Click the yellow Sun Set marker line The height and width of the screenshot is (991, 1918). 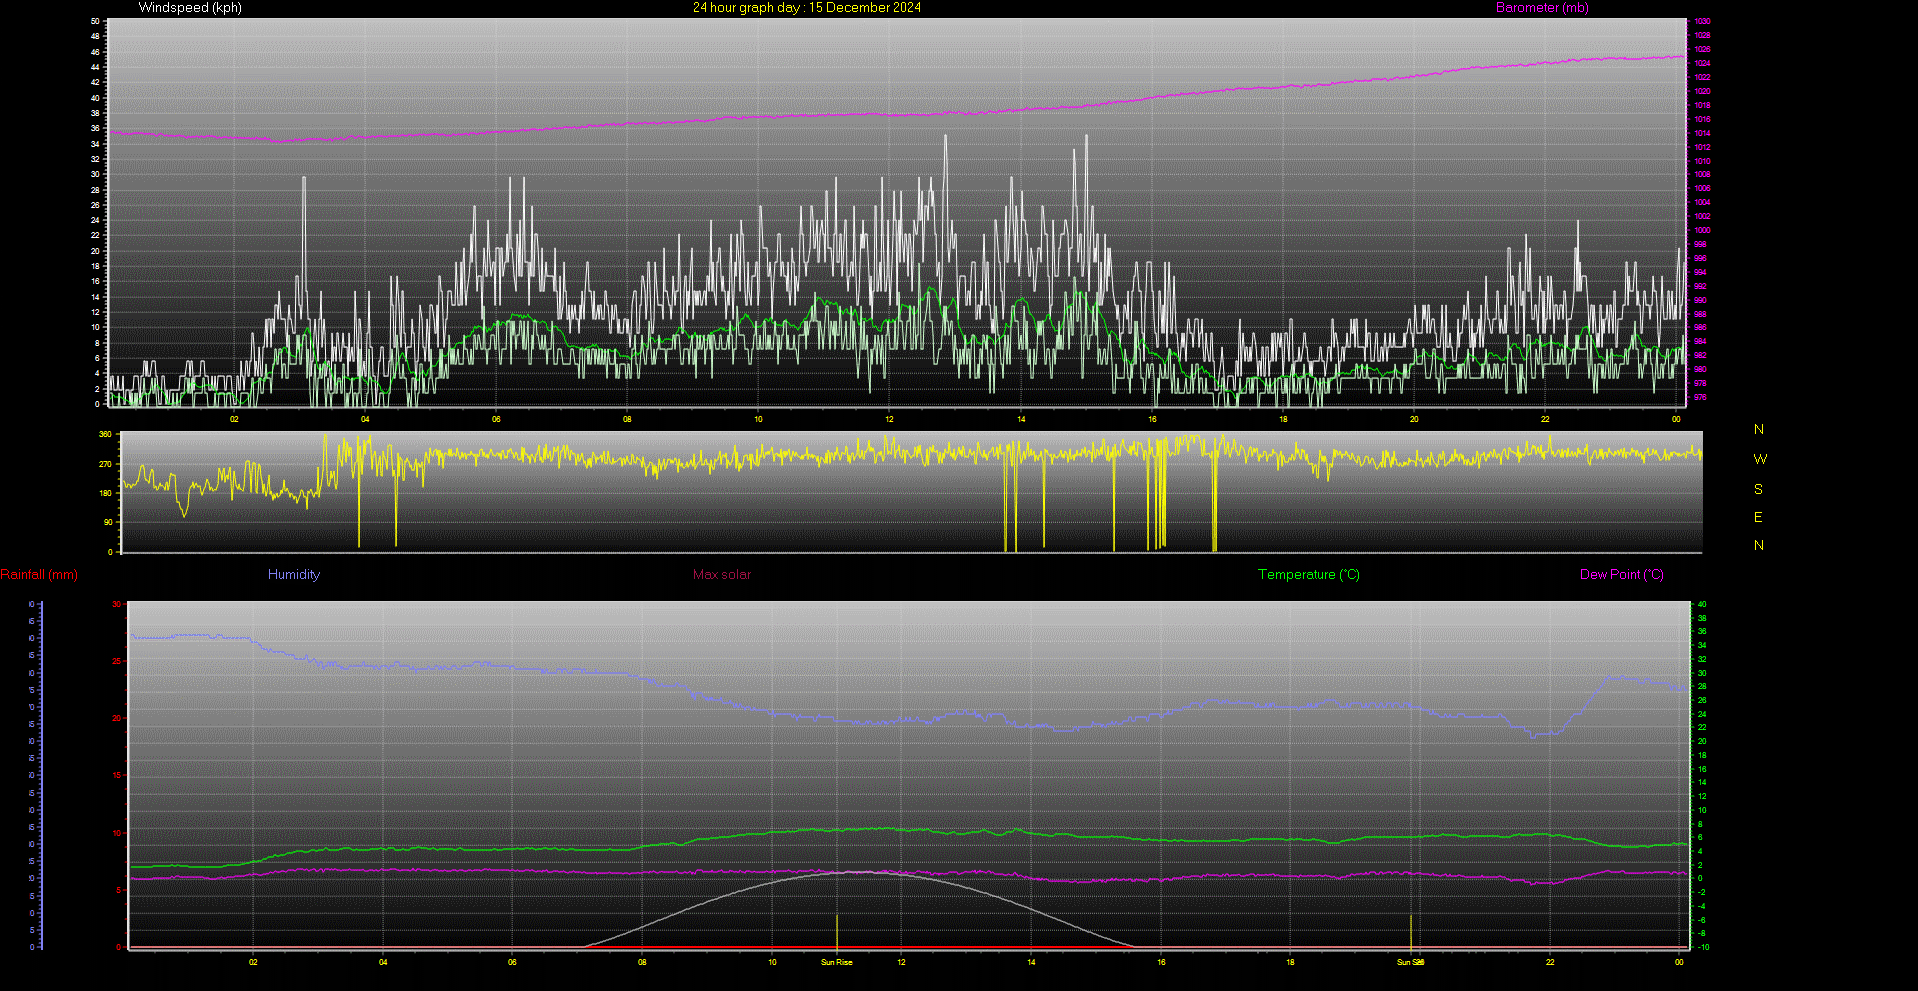click(x=1411, y=931)
